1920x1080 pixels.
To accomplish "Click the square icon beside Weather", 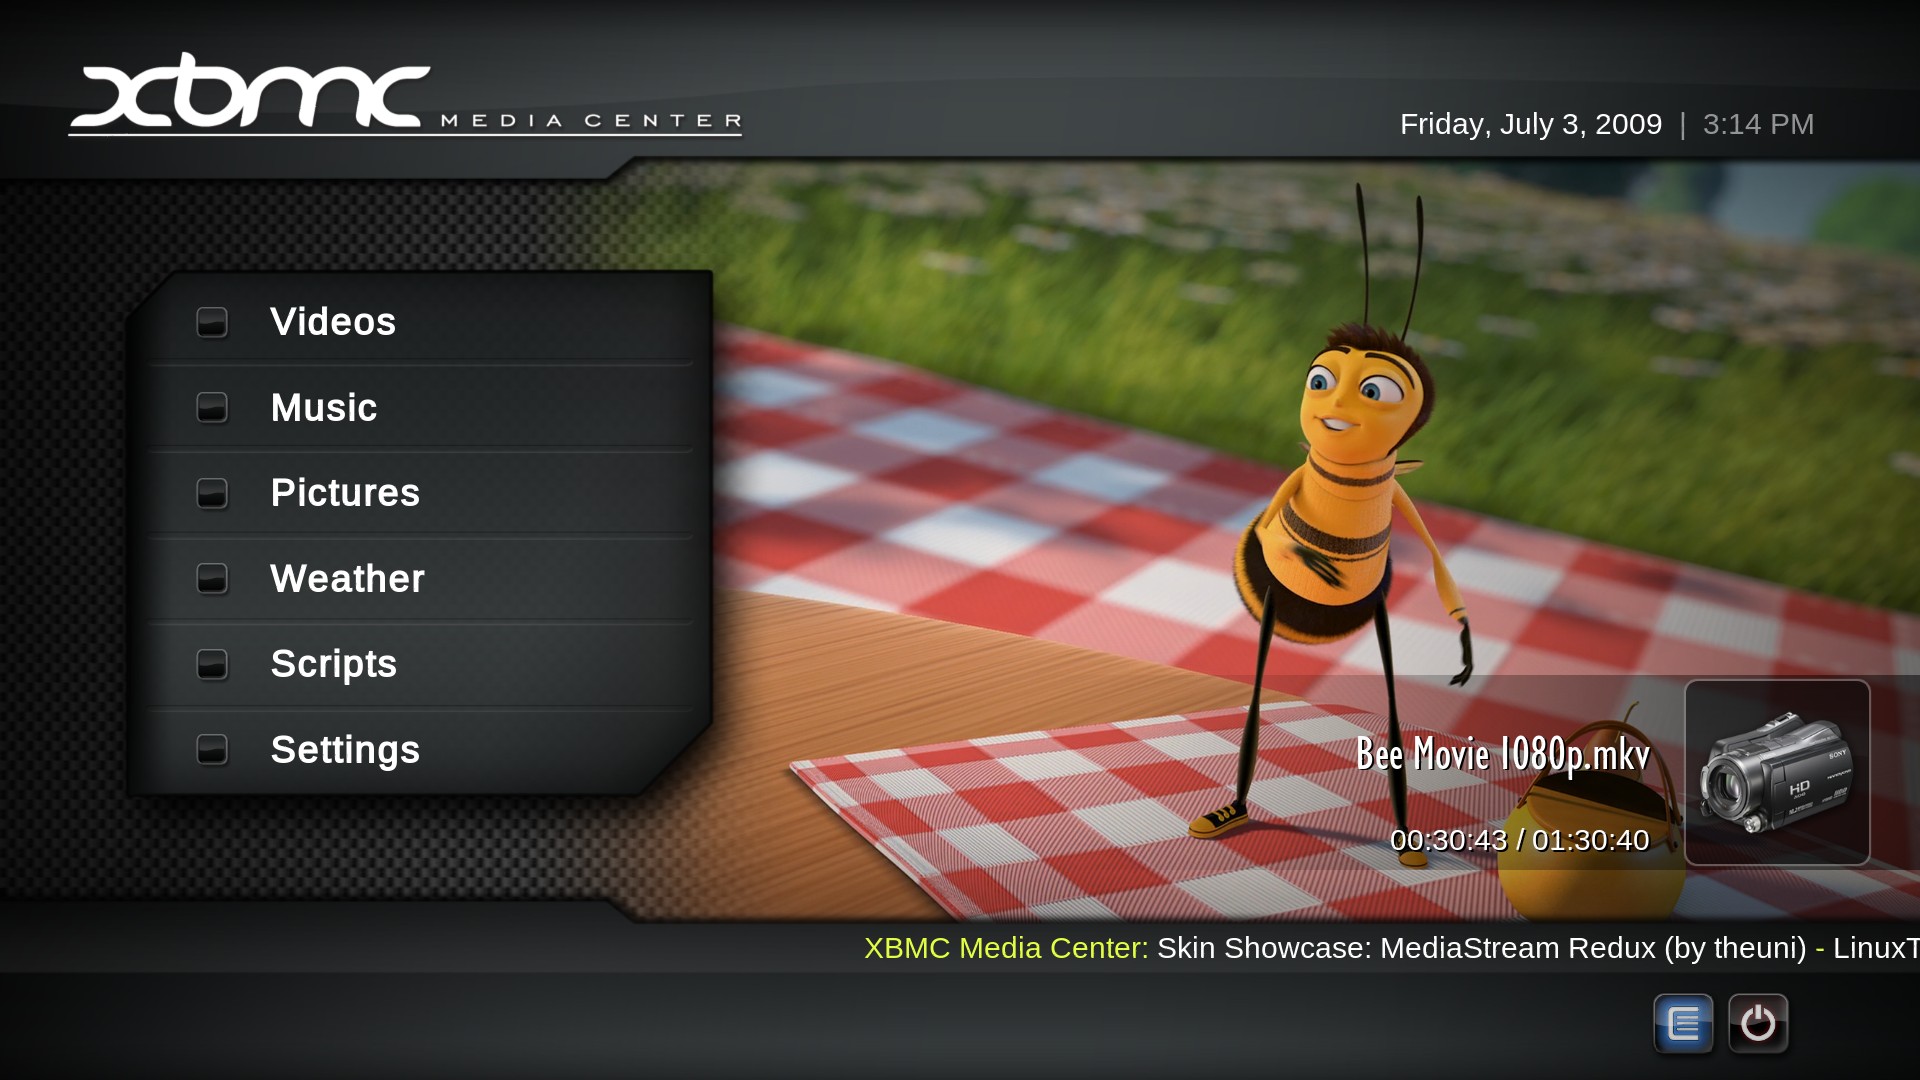I will 212,578.
